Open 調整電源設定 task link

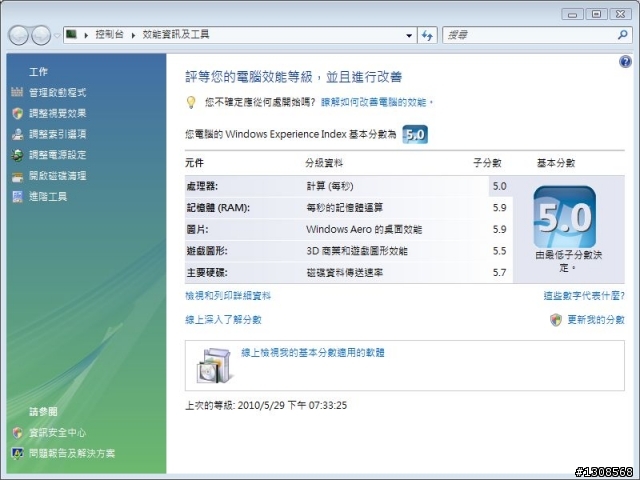click(x=58, y=155)
